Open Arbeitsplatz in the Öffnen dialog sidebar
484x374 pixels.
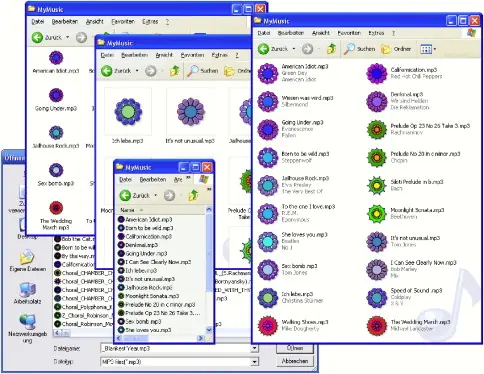(28, 293)
